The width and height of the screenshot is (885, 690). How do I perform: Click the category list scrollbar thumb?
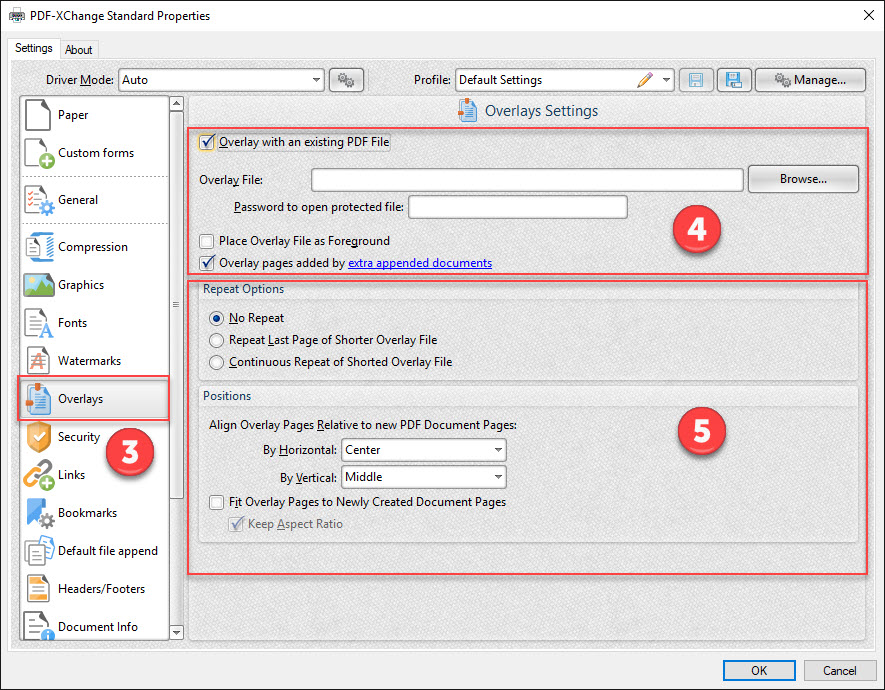(177, 305)
